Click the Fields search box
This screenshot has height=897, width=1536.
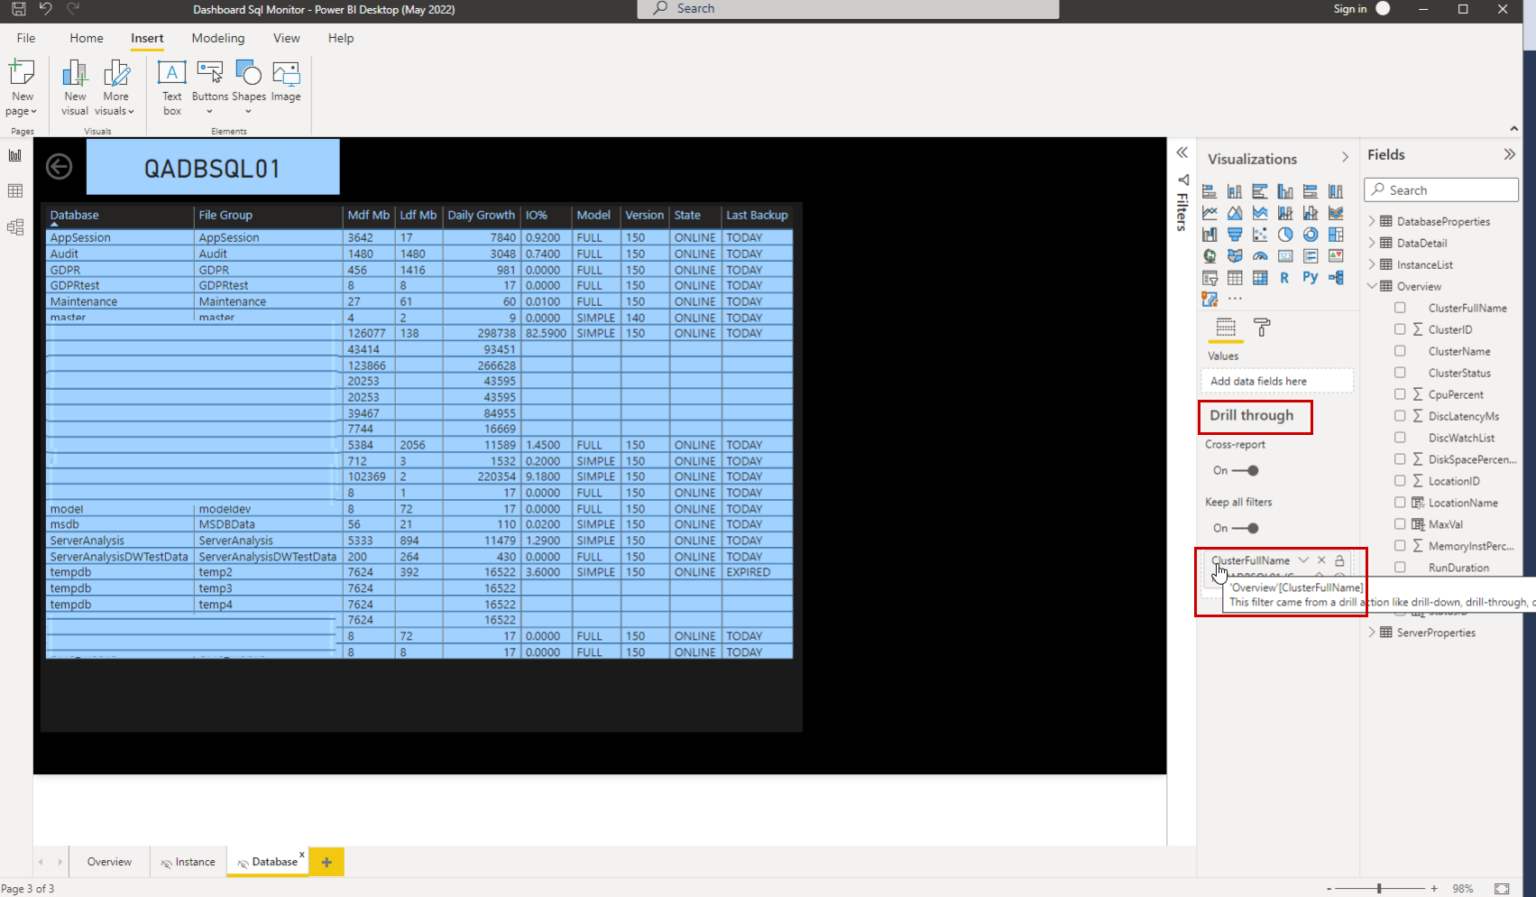(1440, 189)
